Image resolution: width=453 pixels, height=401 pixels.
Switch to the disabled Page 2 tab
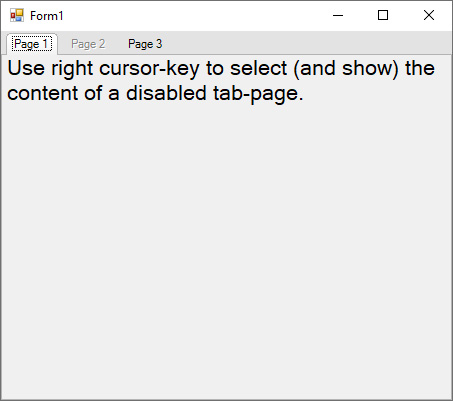coord(88,44)
